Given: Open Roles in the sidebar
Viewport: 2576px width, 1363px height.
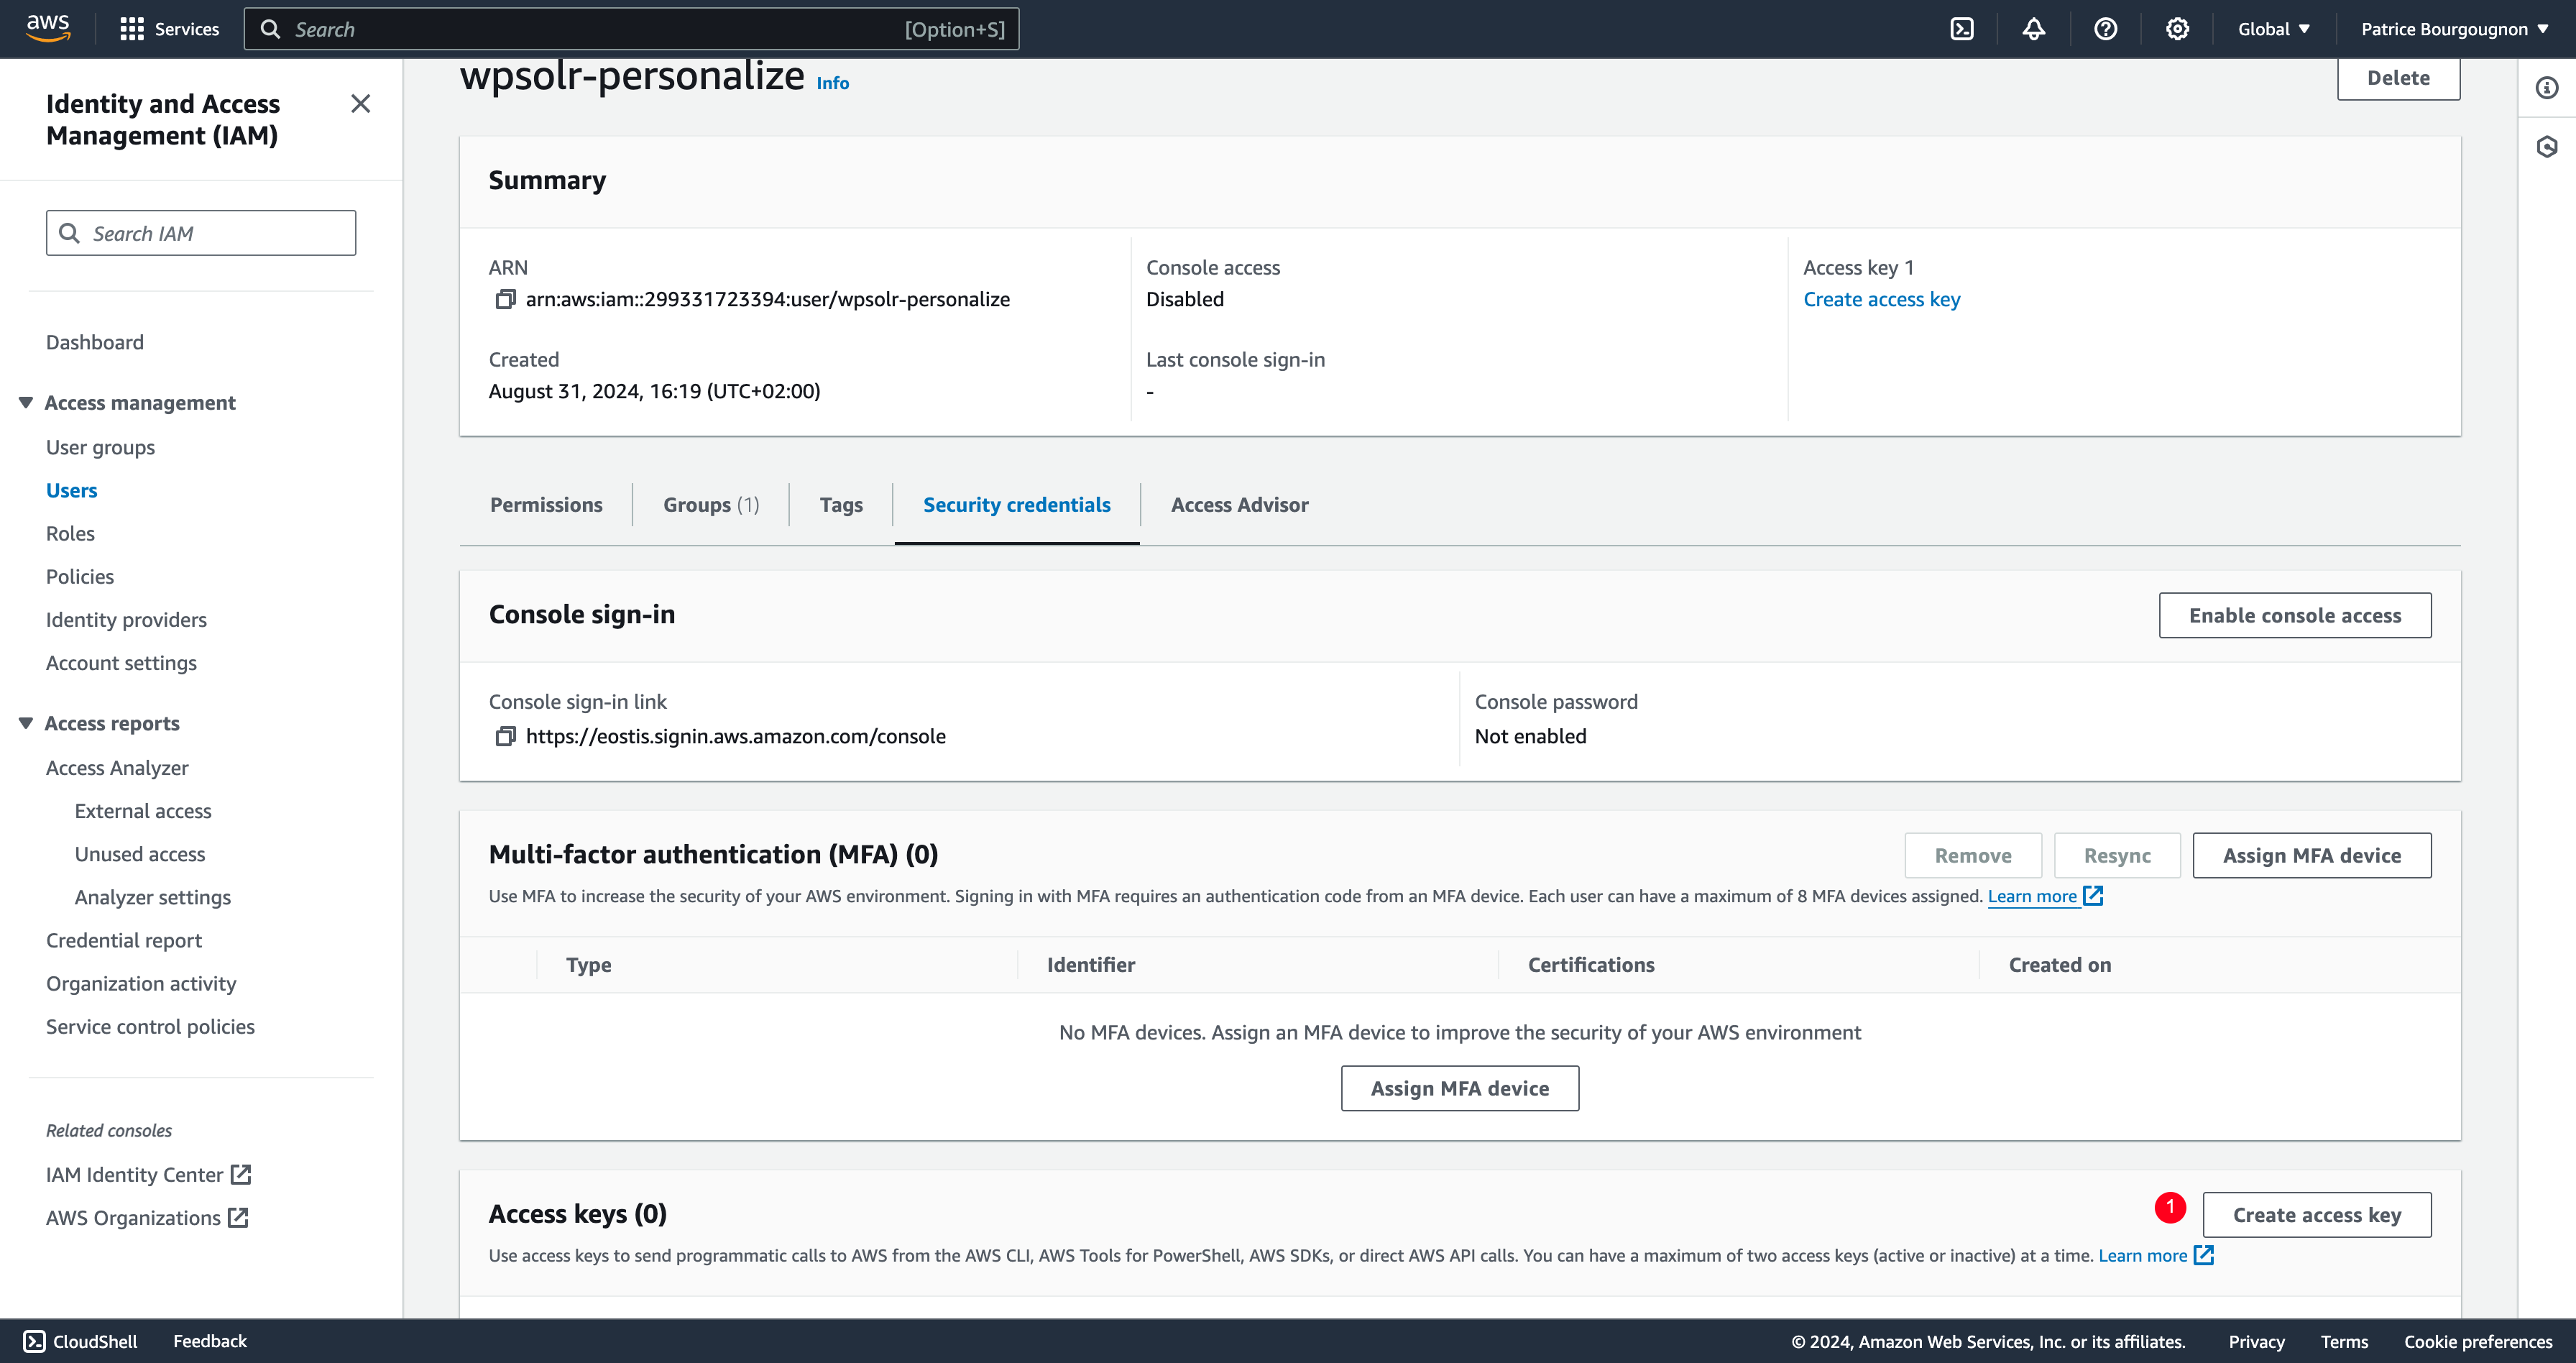Looking at the screenshot, I should pyautogui.click(x=70, y=533).
